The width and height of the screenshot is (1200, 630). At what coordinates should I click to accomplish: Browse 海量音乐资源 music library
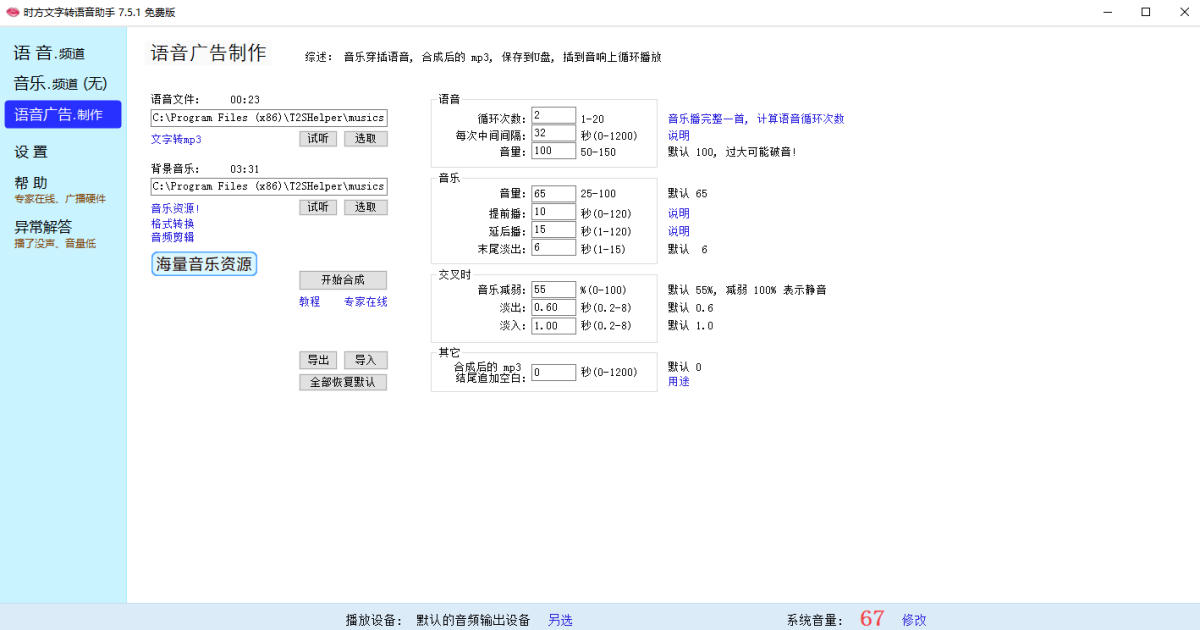204,264
